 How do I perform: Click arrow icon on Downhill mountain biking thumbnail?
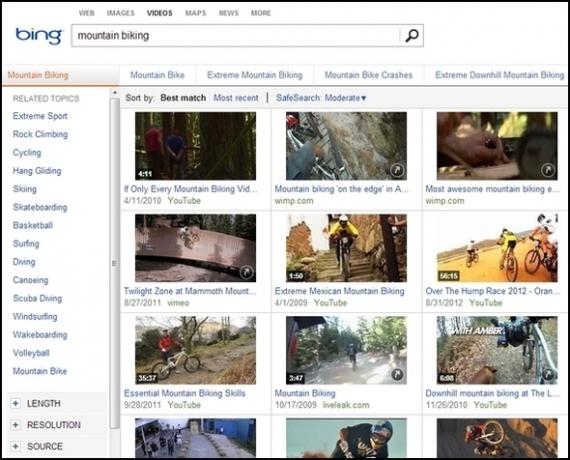(548, 374)
